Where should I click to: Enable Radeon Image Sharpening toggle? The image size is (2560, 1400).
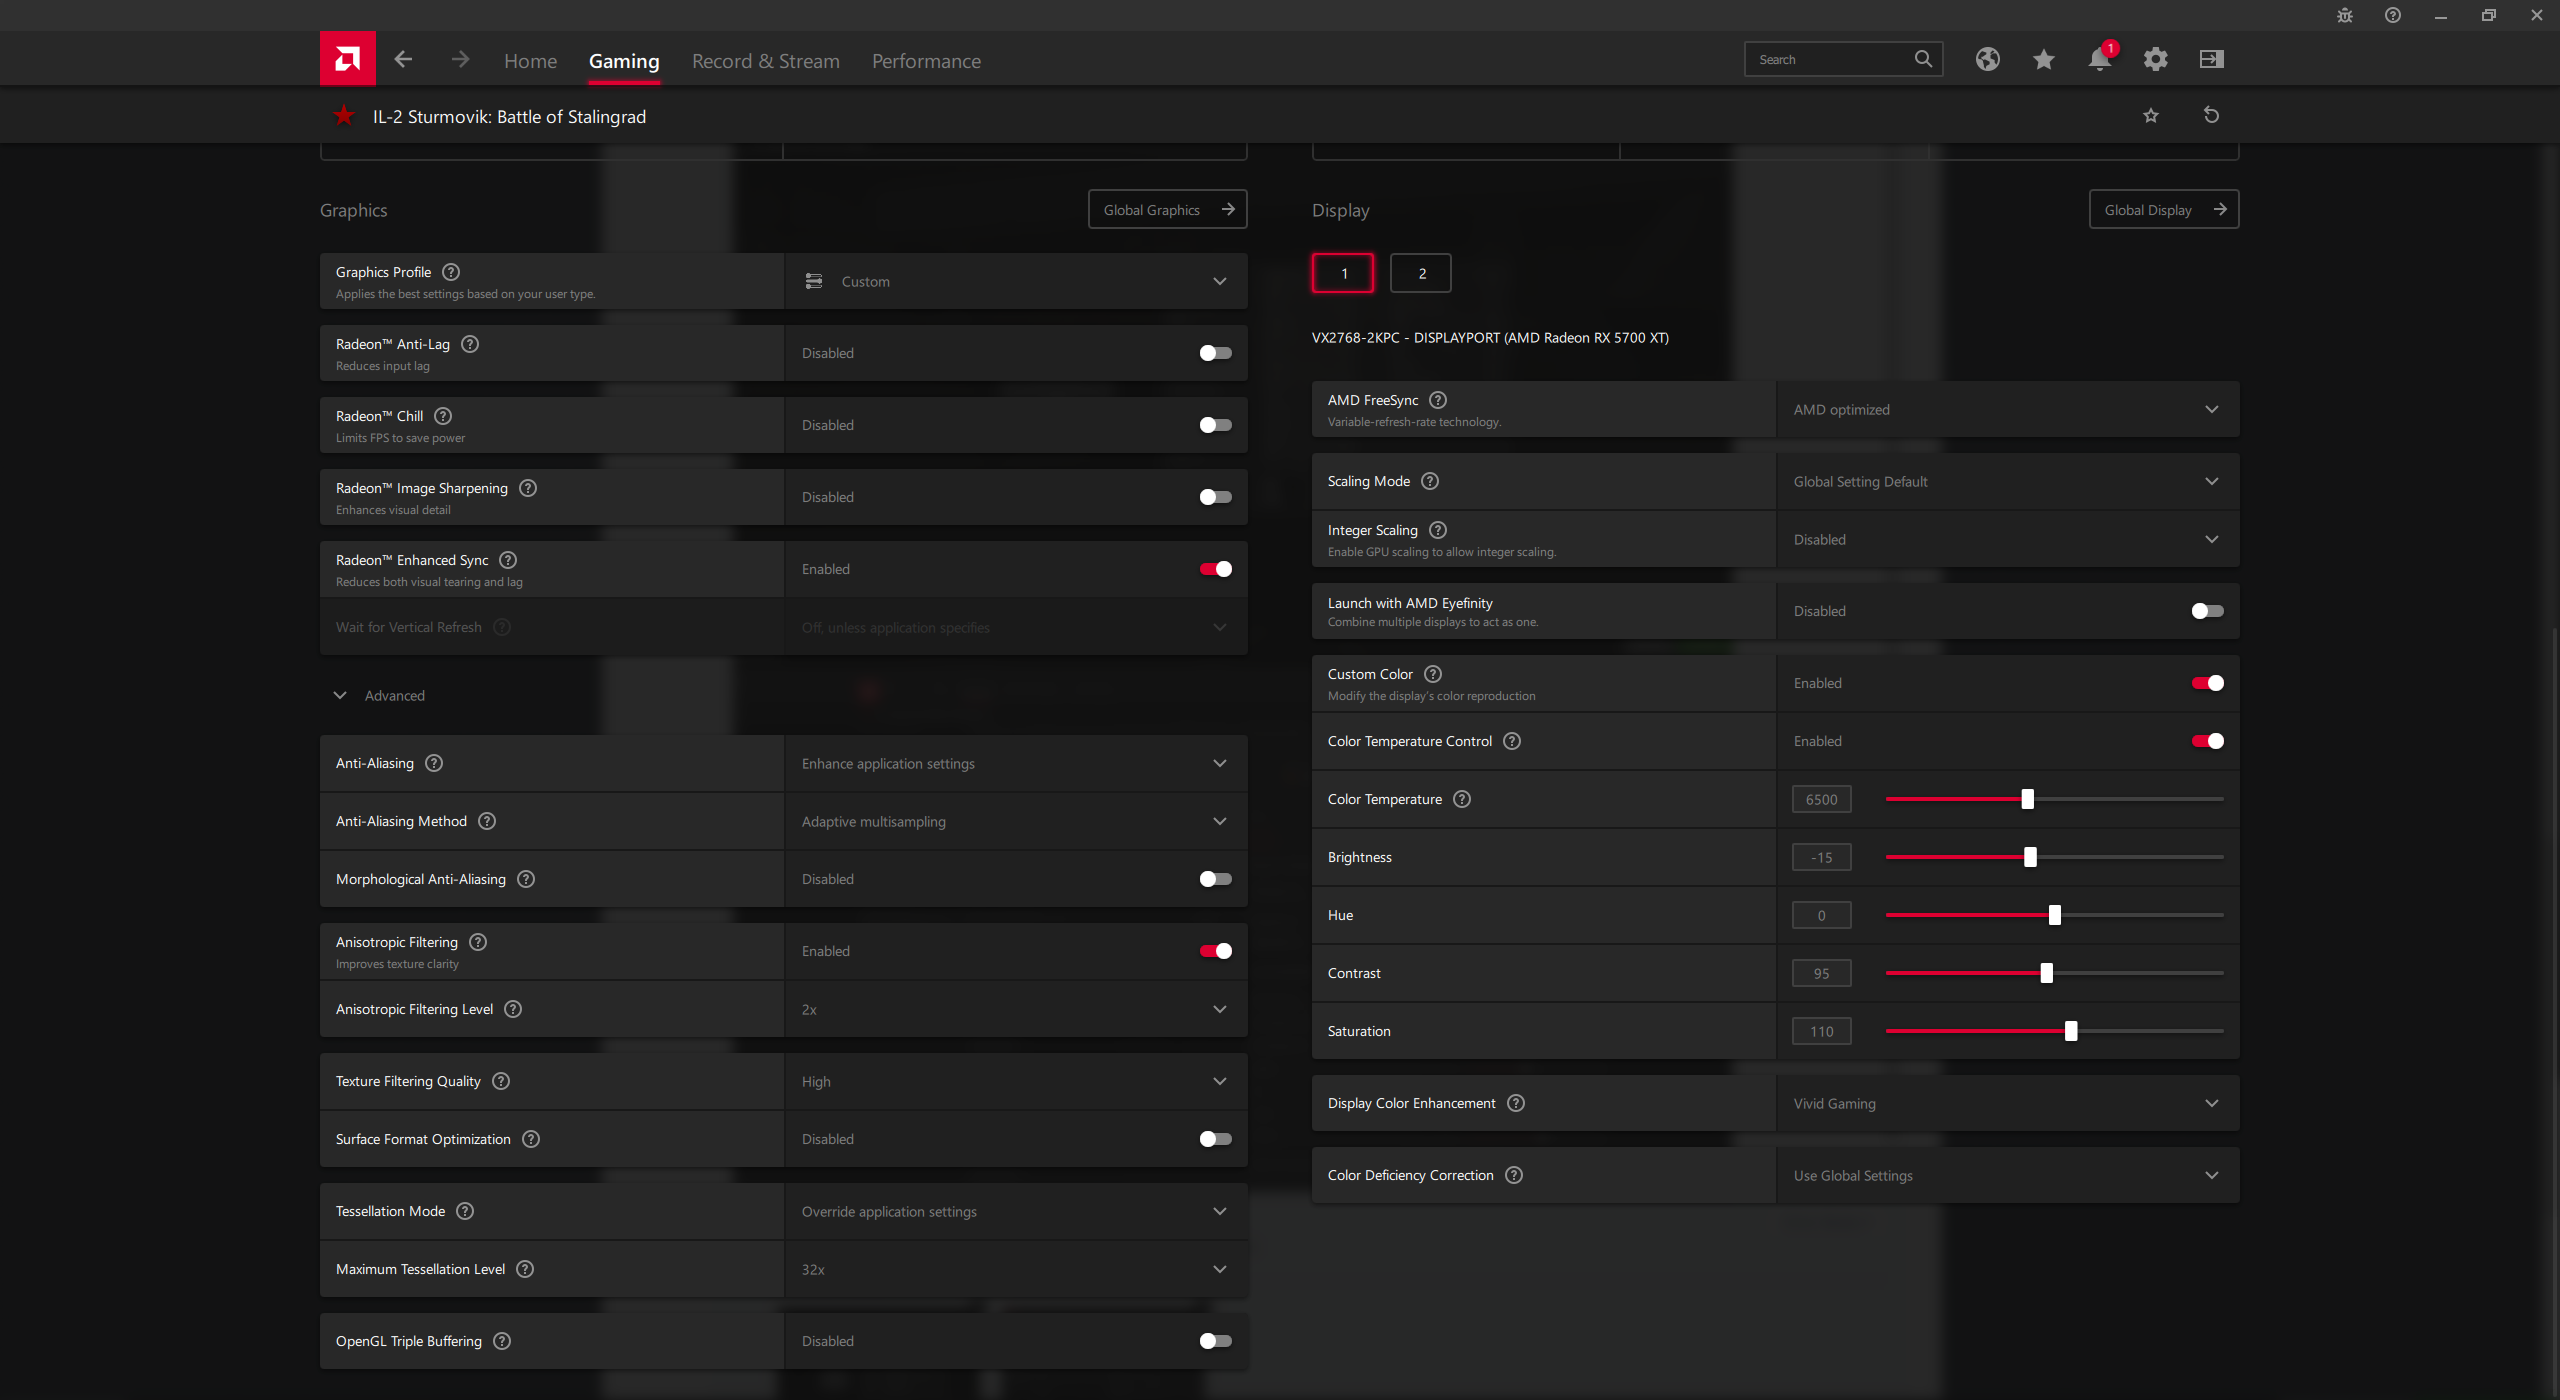pyautogui.click(x=1215, y=497)
